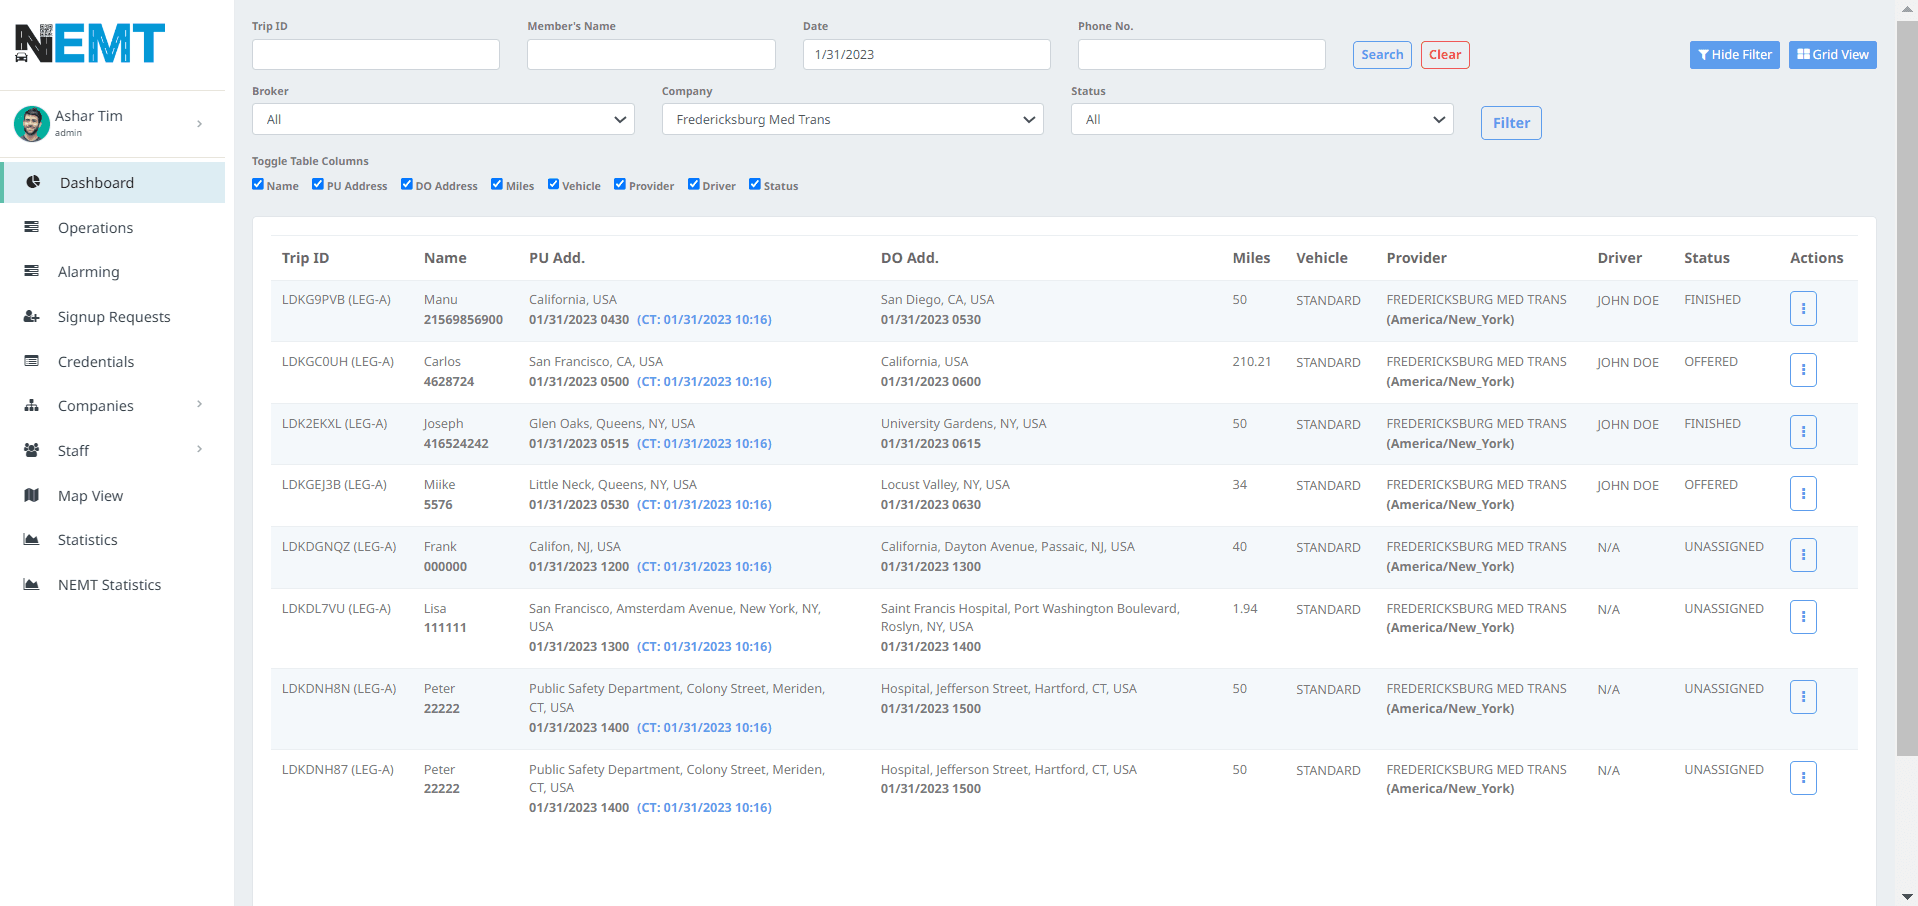Open the Alarming panel
The width and height of the screenshot is (1918, 906).
pos(89,271)
